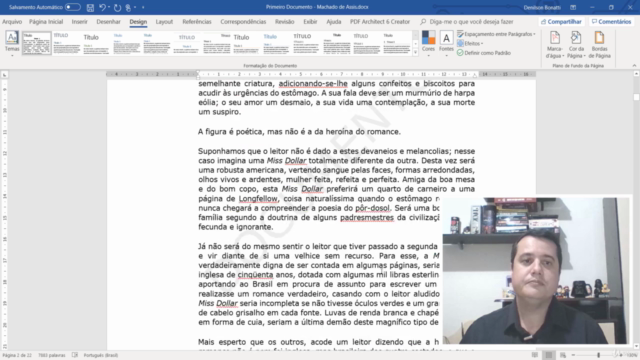The width and height of the screenshot is (640, 360).
Task: Click the Denilson Bonatti account name
Action: 542,7
